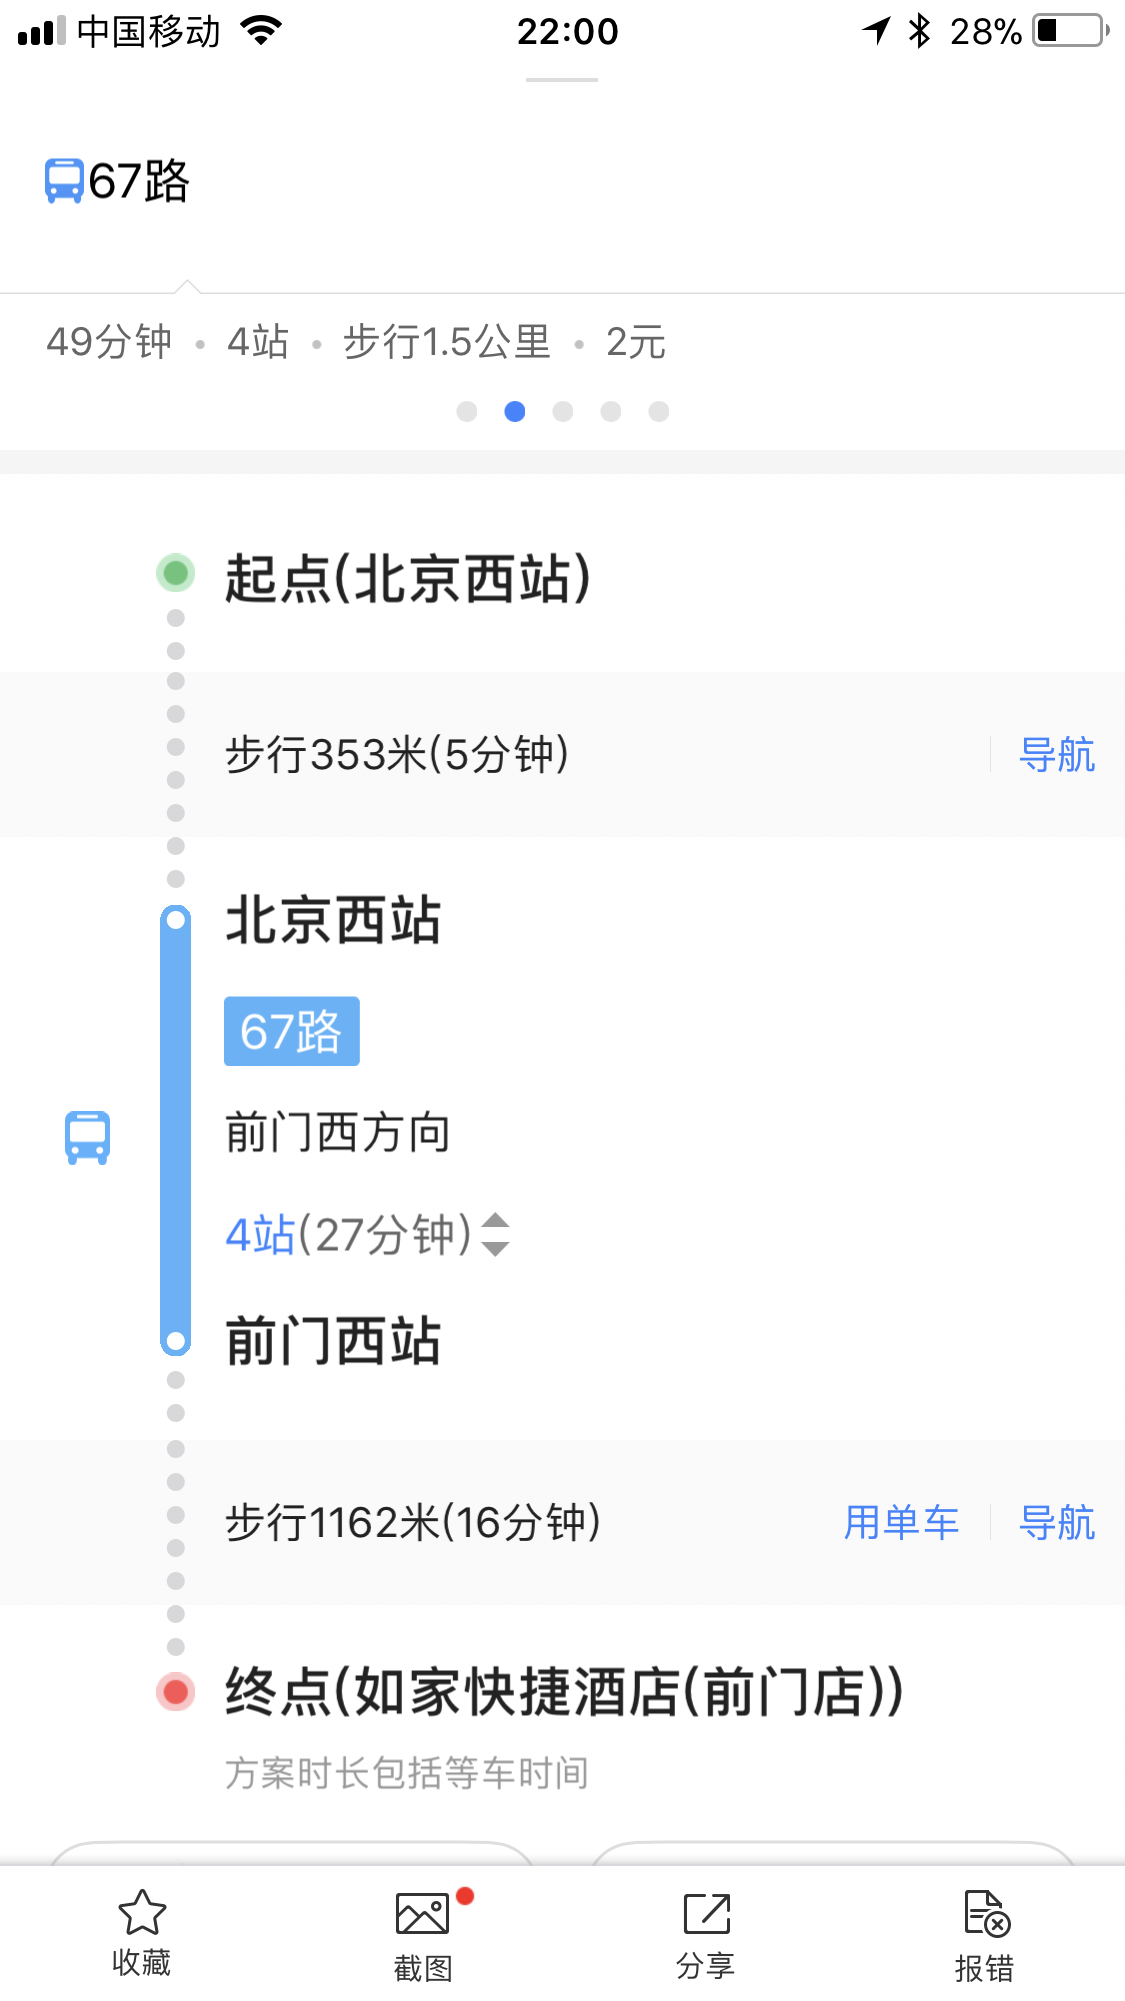Tap the blue 67路 route badge
1125x2001 pixels.
click(x=291, y=1031)
